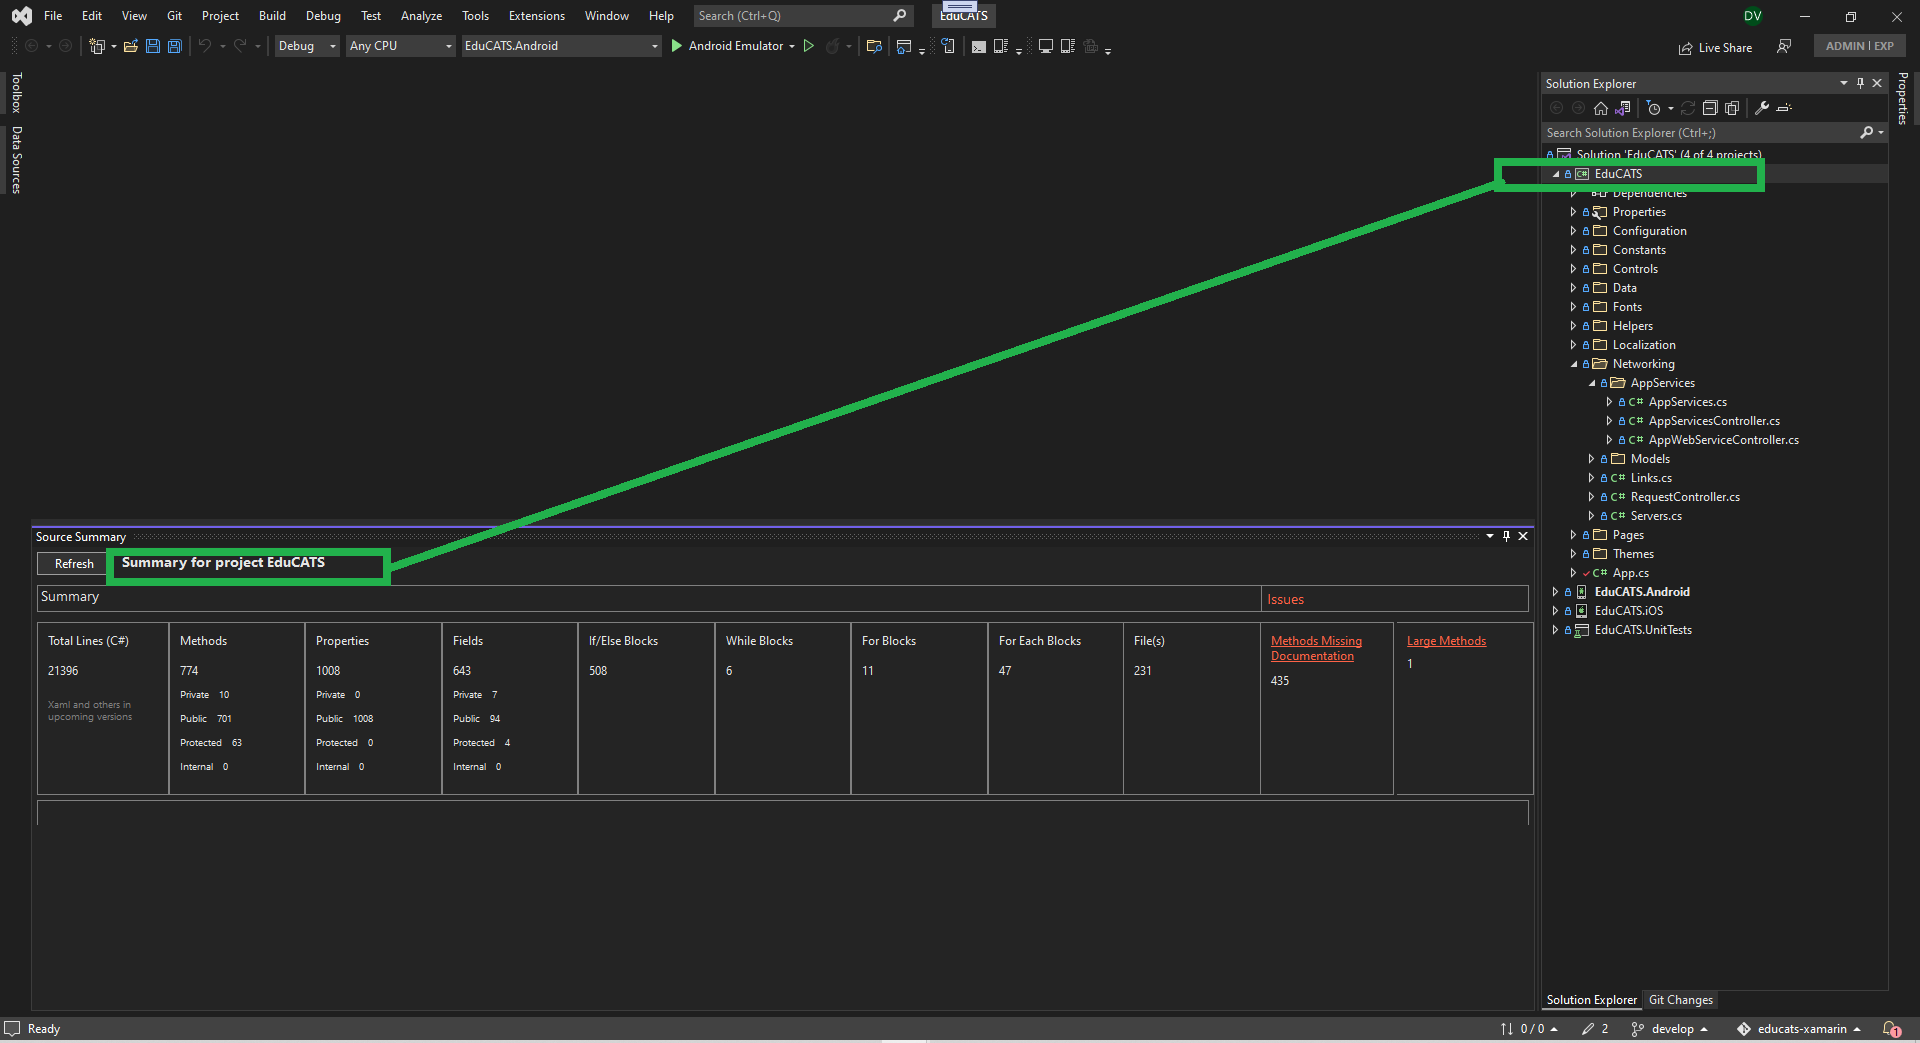Click the DV account avatar

(x=1752, y=16)
